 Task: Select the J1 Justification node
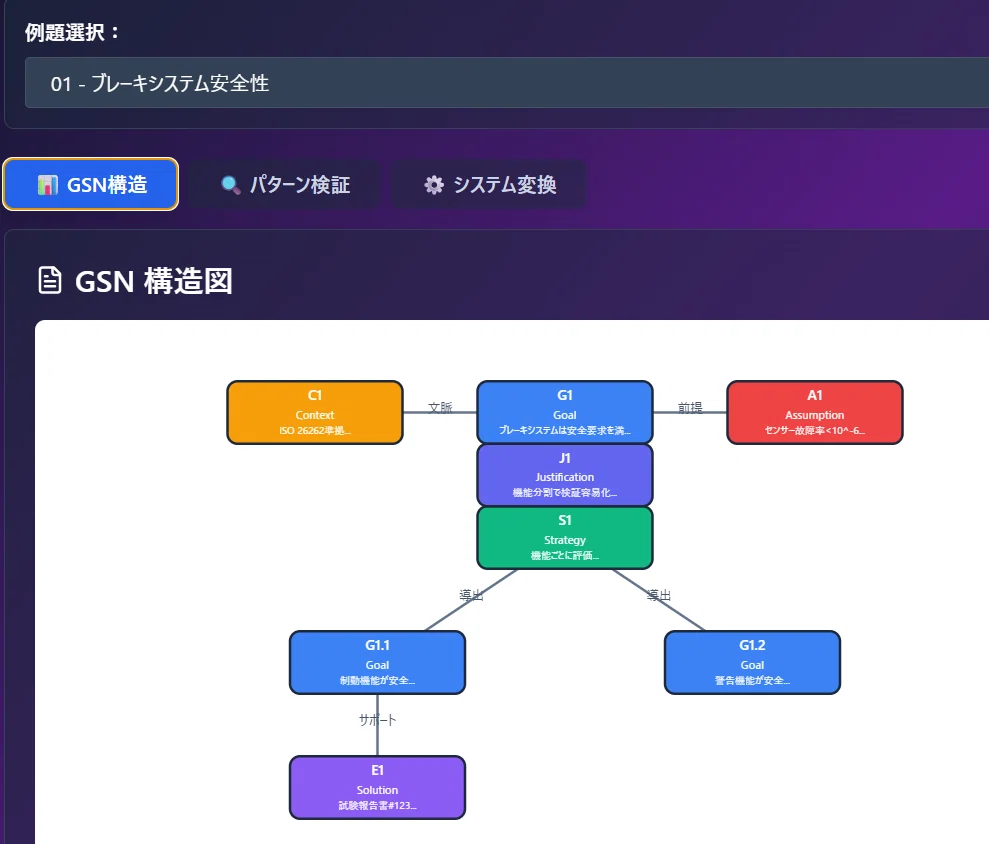[565, 475]
